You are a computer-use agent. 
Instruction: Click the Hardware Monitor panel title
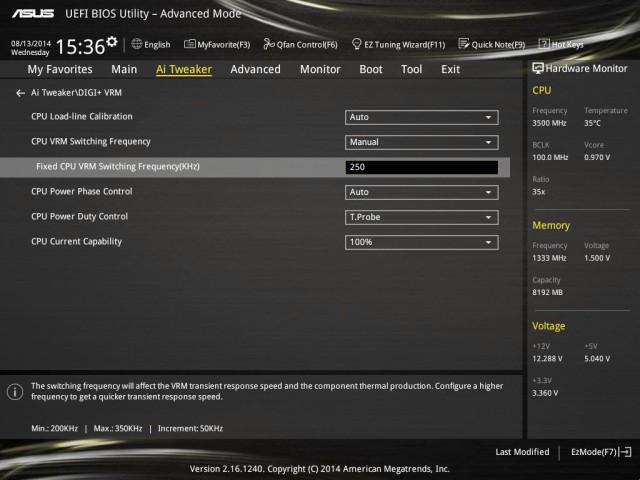click(x=587, y=68)
